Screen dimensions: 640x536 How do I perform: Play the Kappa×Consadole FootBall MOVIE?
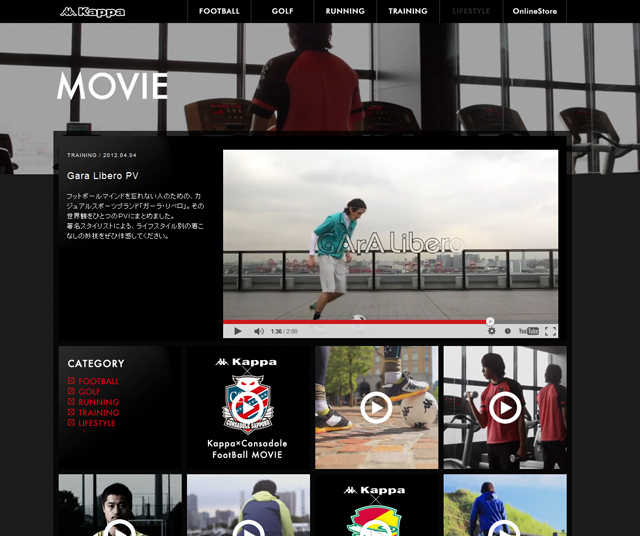248,407
